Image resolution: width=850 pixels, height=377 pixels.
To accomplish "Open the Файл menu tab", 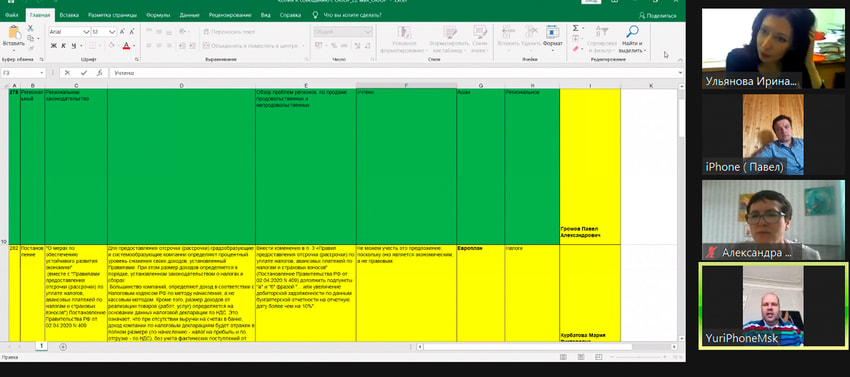I will tap(11, 15).
